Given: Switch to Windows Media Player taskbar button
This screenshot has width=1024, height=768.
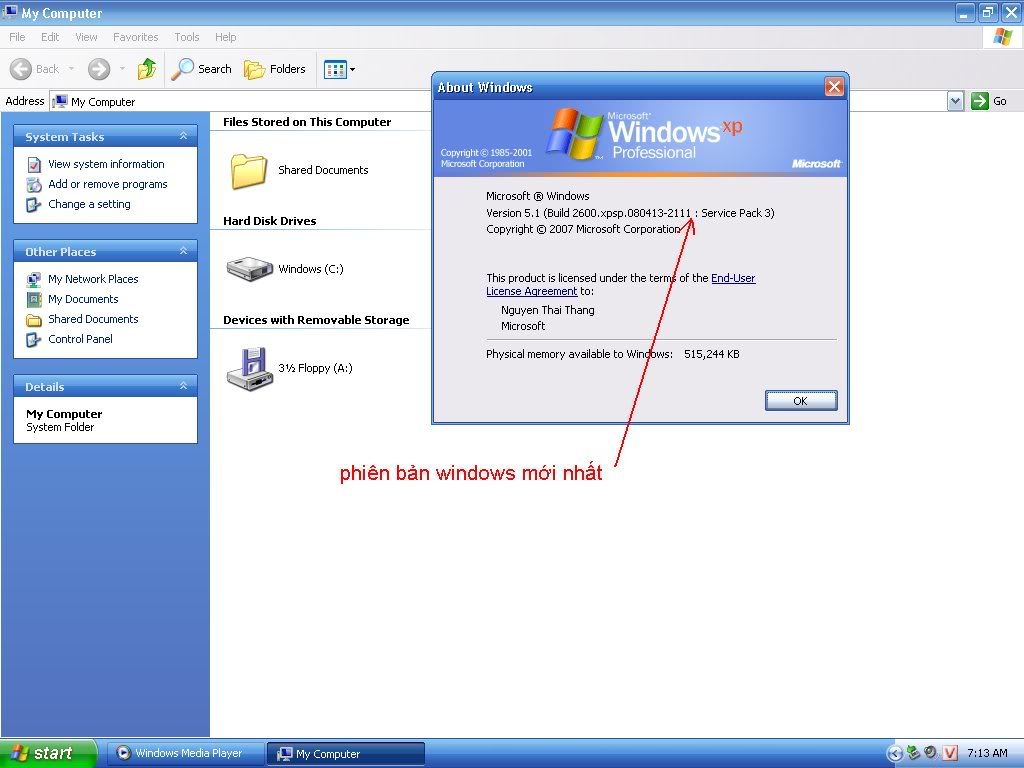Looking at the screenshot, I should pos(185,754).
